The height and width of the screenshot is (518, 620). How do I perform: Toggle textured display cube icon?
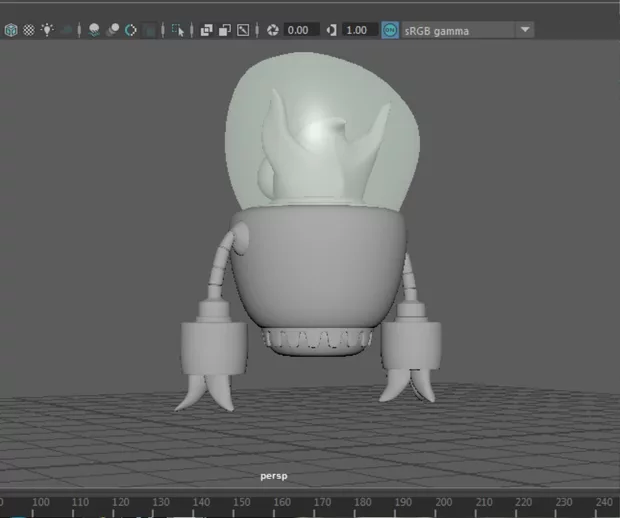[x=11, y=30]
